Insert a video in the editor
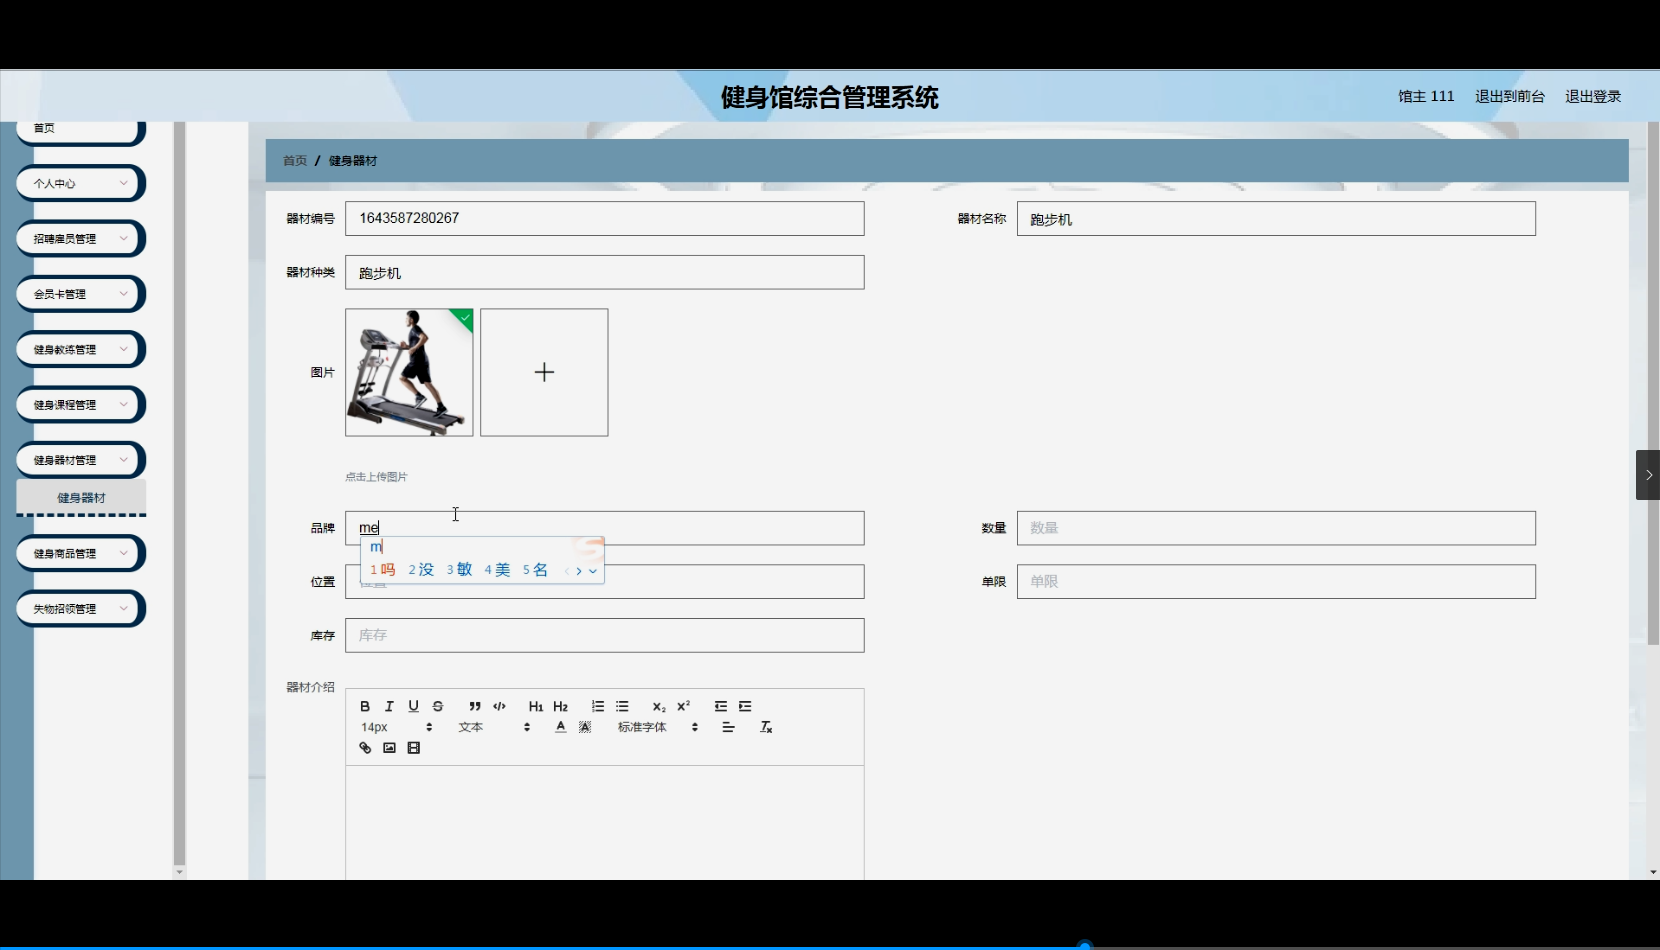 click(414, 748)
